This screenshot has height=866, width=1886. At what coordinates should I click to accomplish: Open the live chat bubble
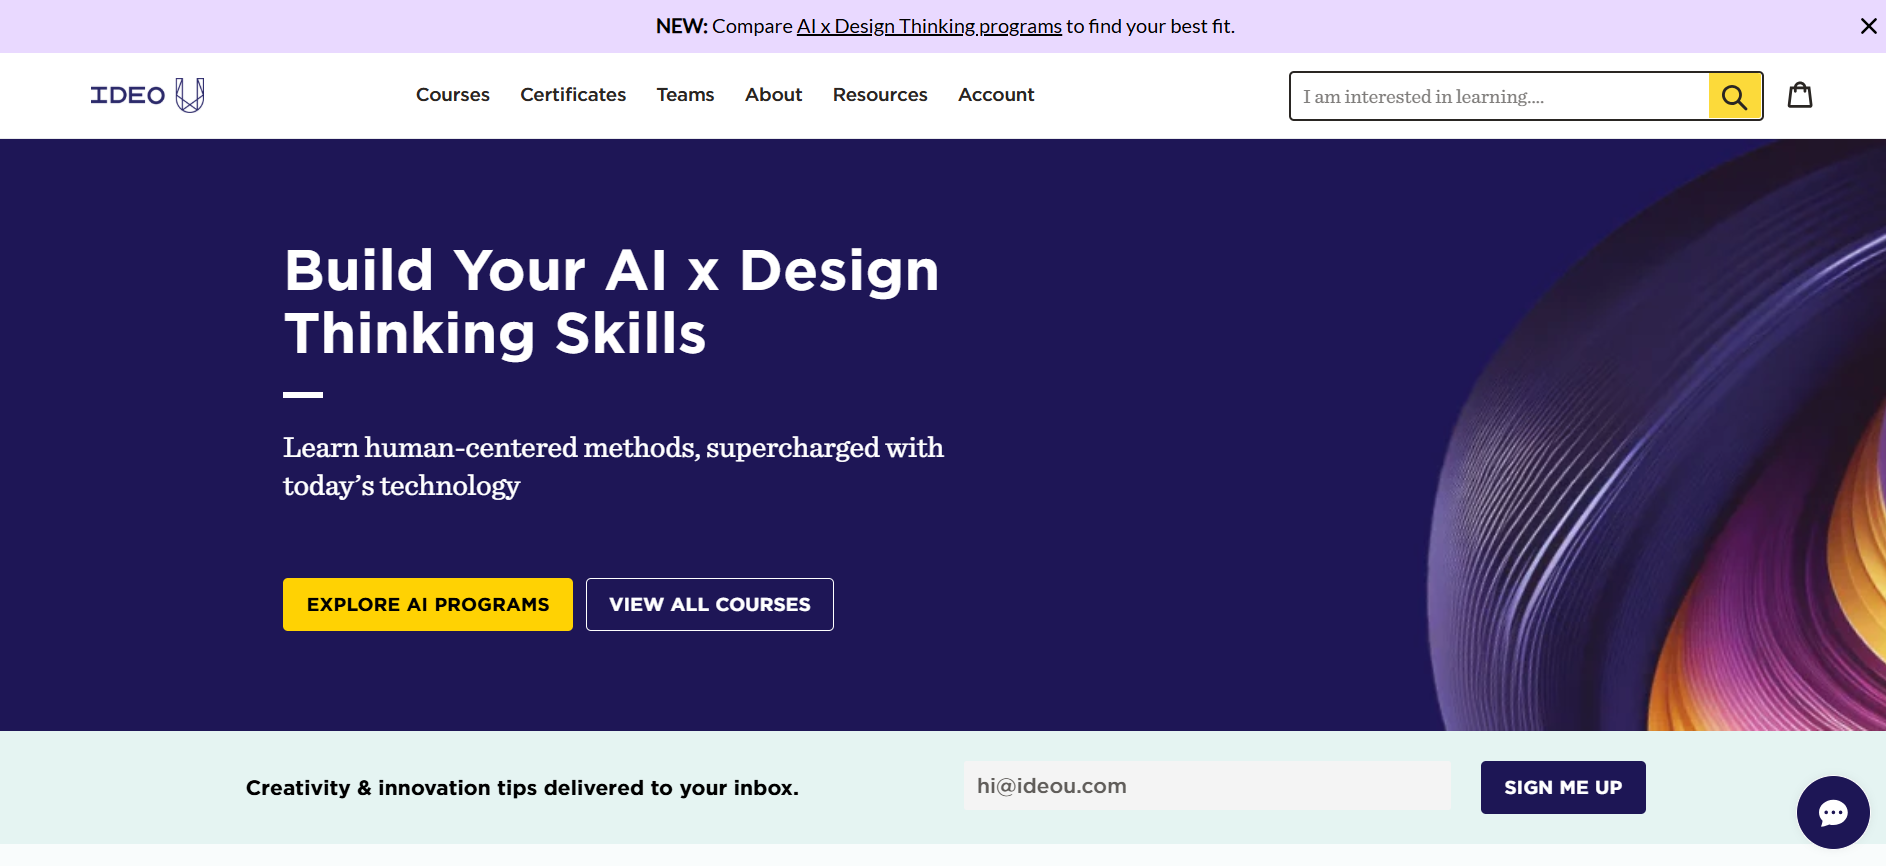pos(1832,812)
